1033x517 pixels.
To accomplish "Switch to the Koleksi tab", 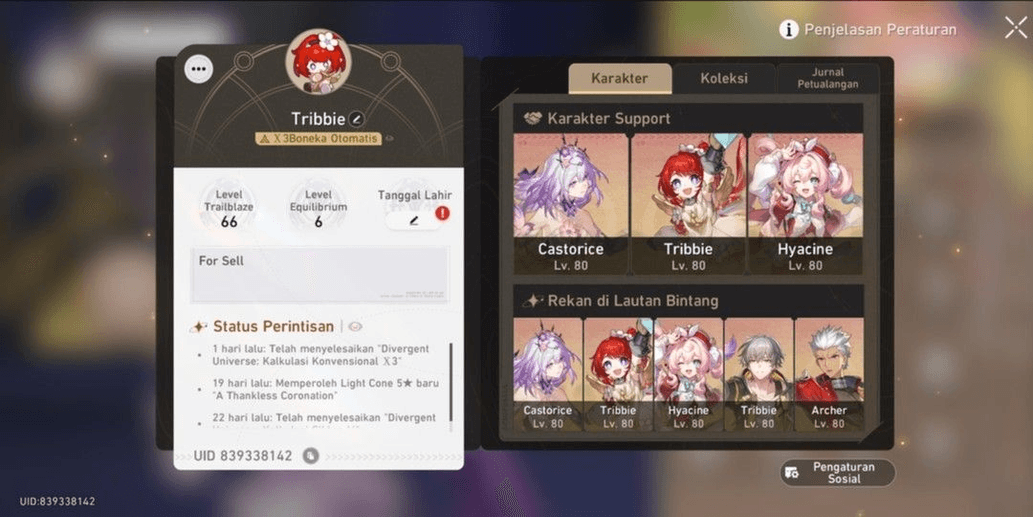I will tap(724, 78).
